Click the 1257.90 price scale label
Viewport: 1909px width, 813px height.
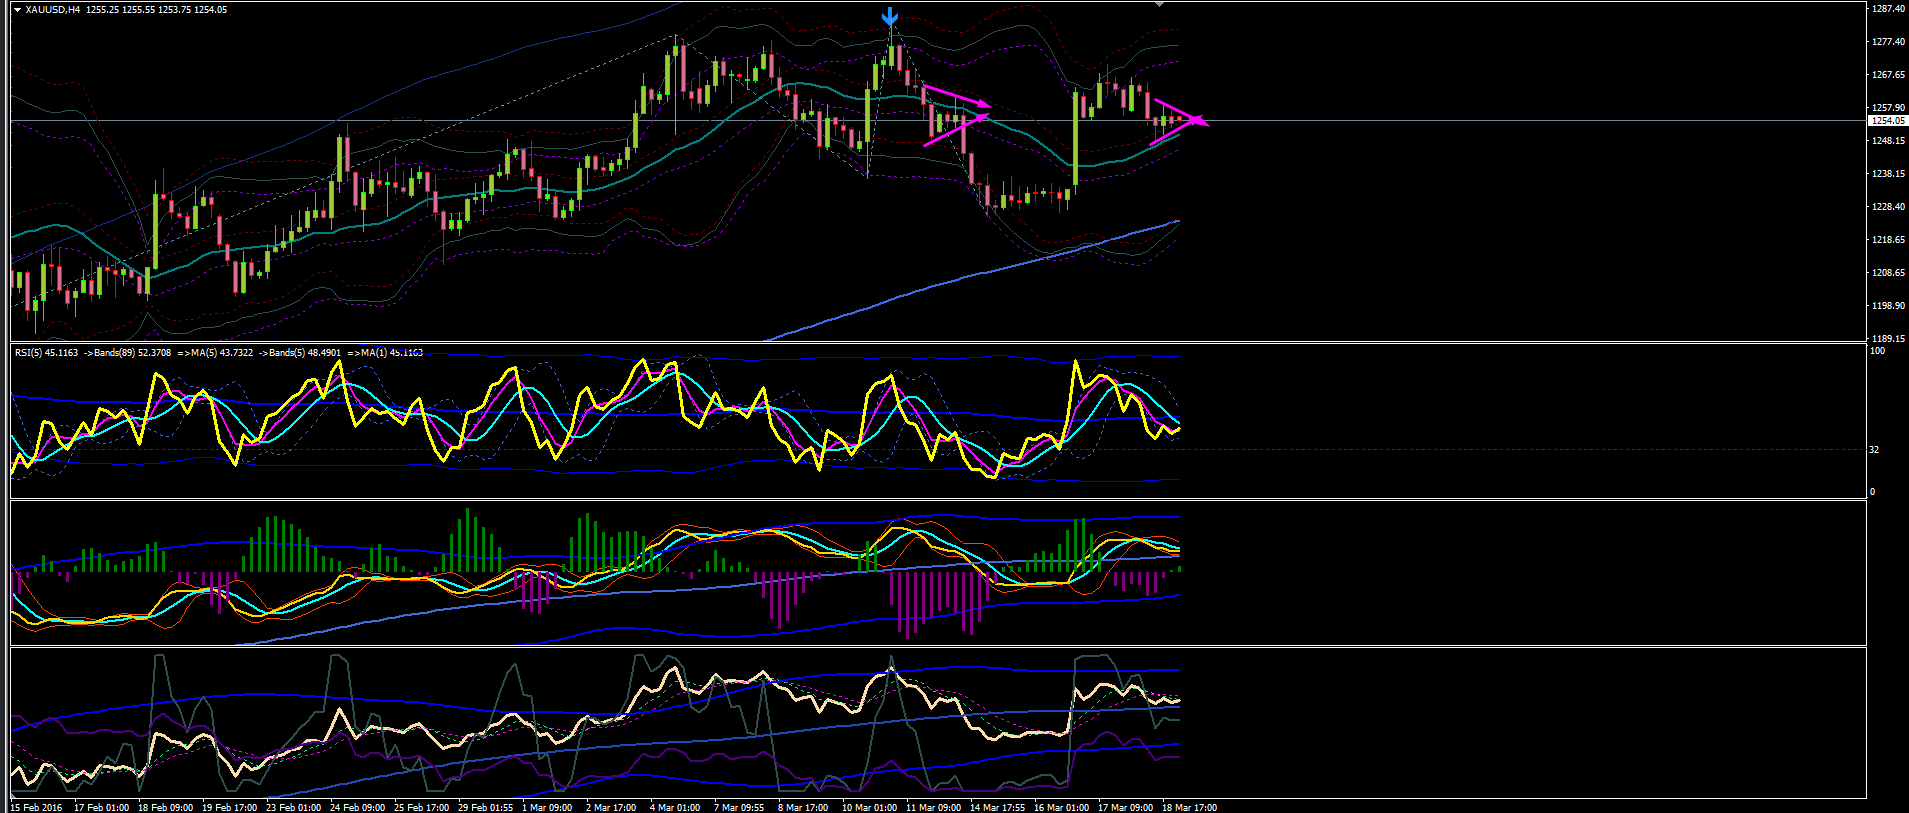click(1888, 108)
